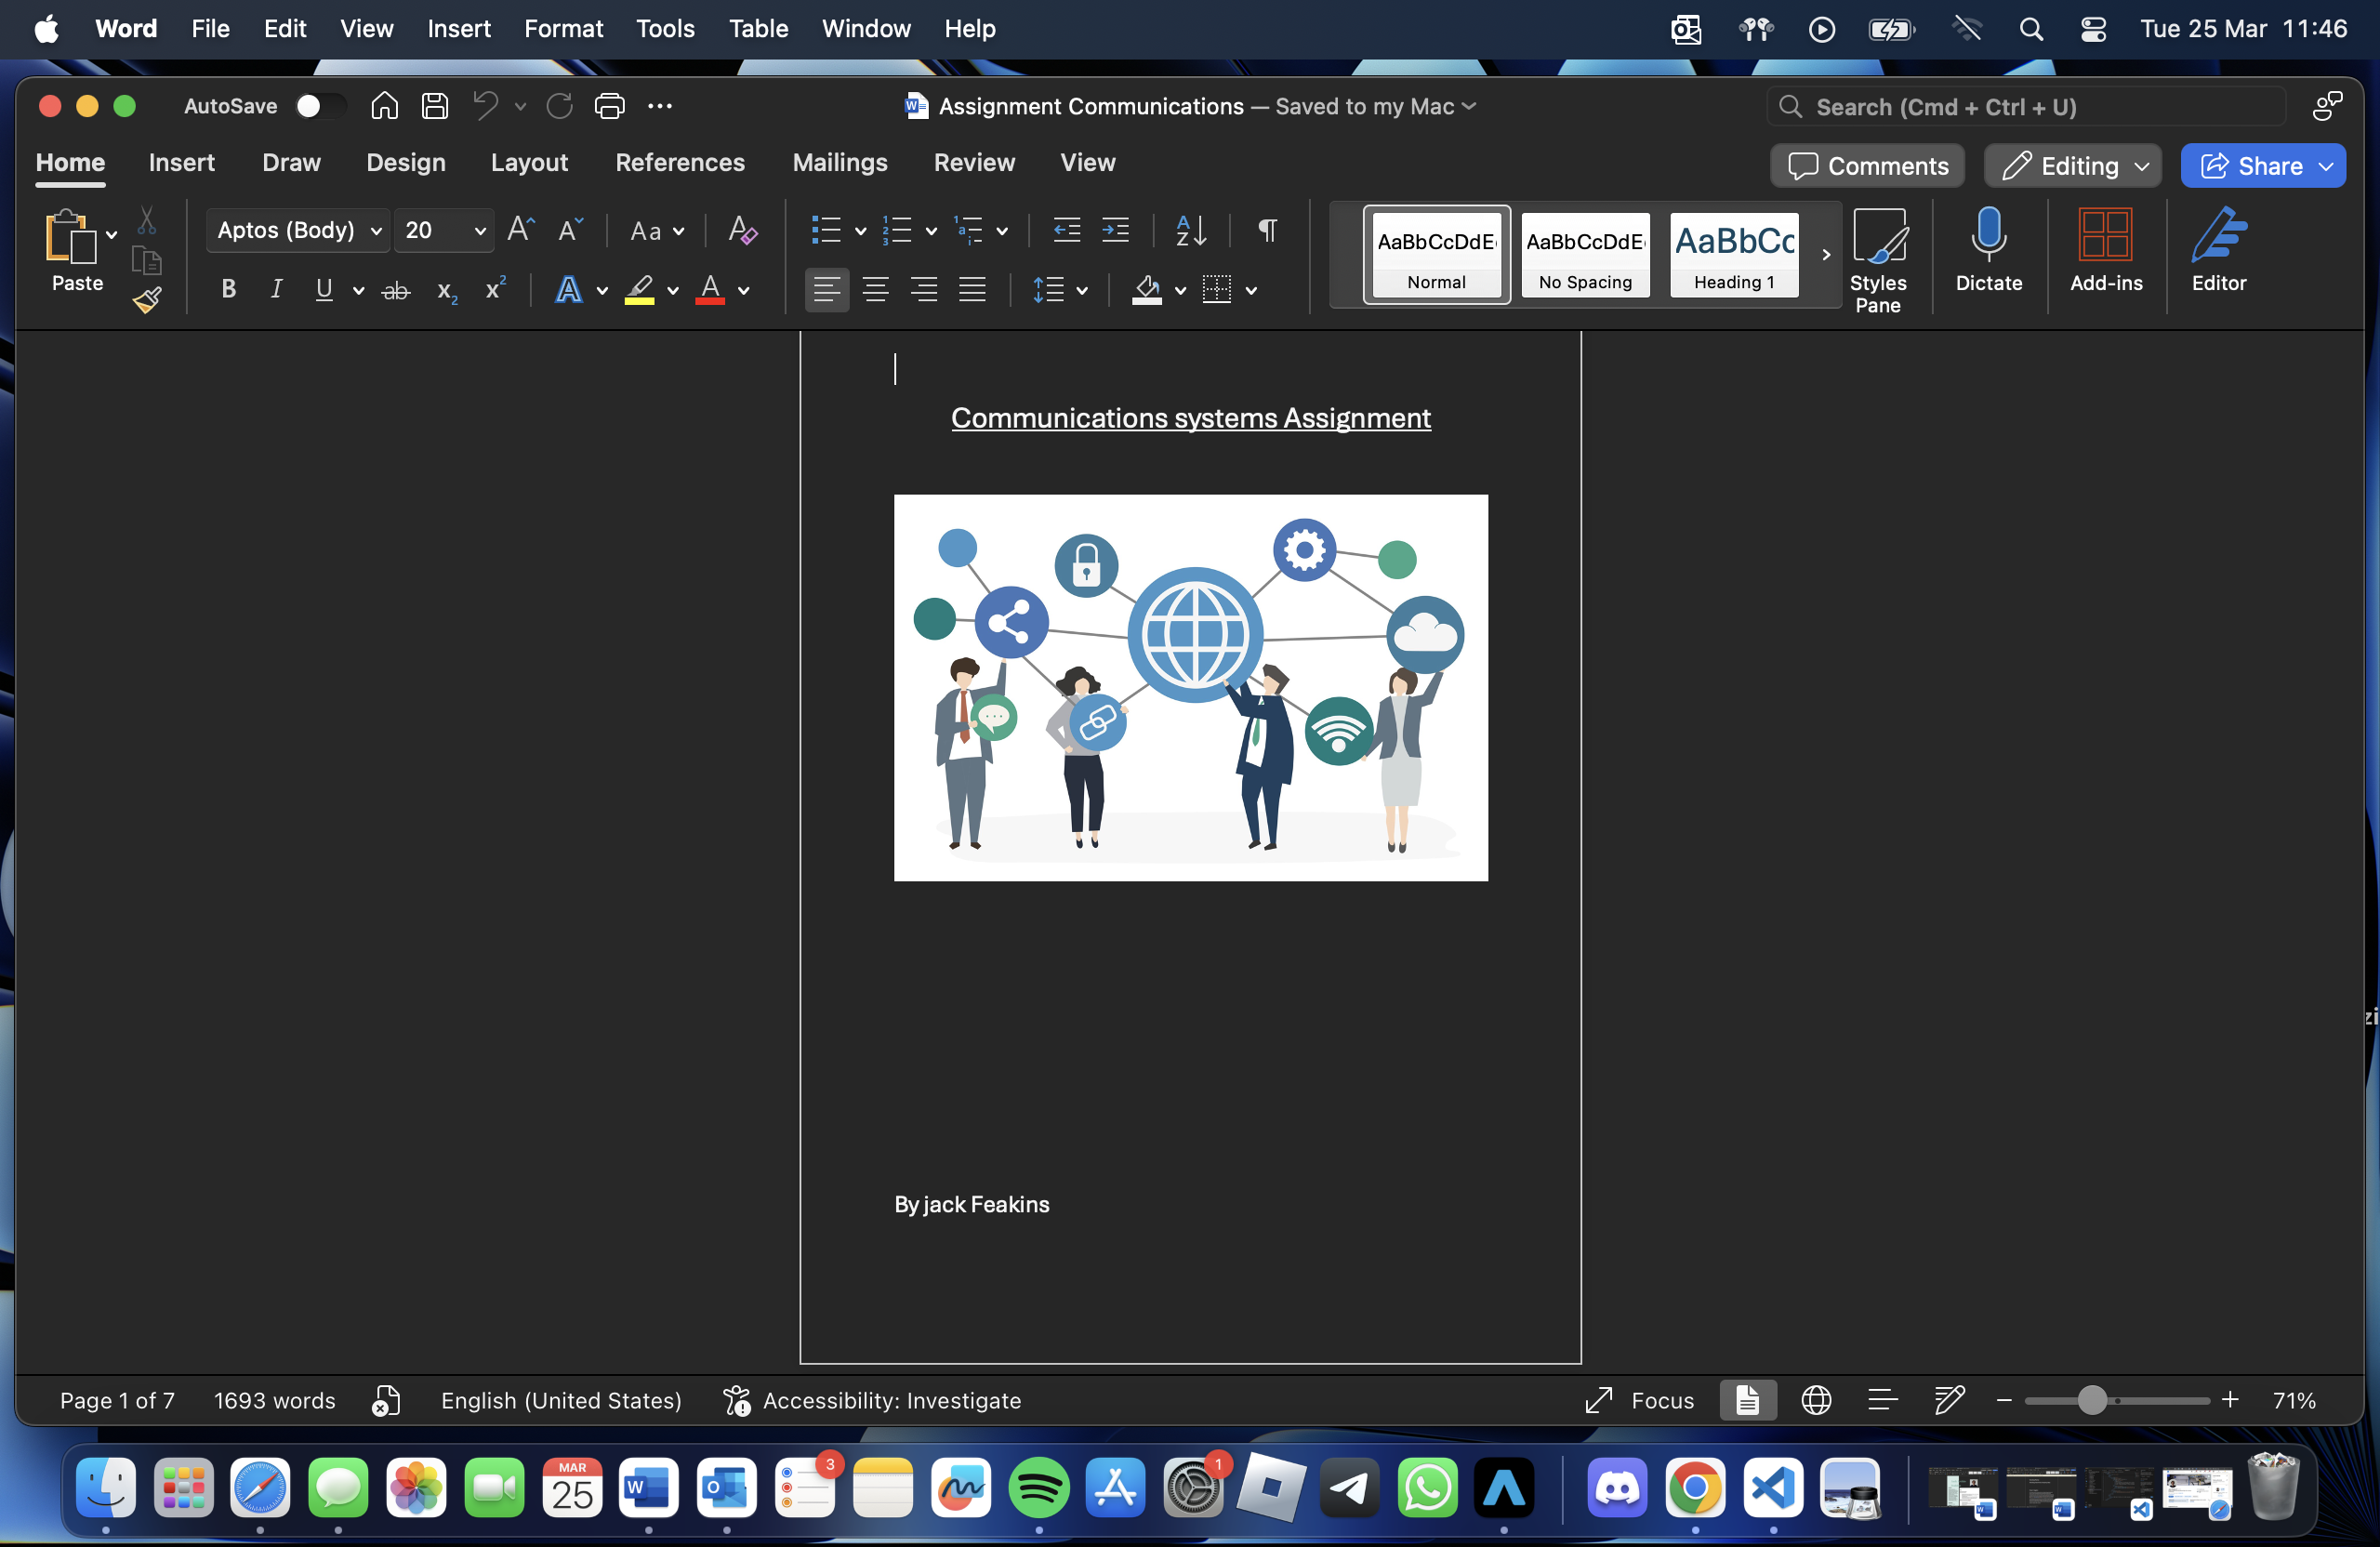Toggle Underline formatting

coord(324,290)
